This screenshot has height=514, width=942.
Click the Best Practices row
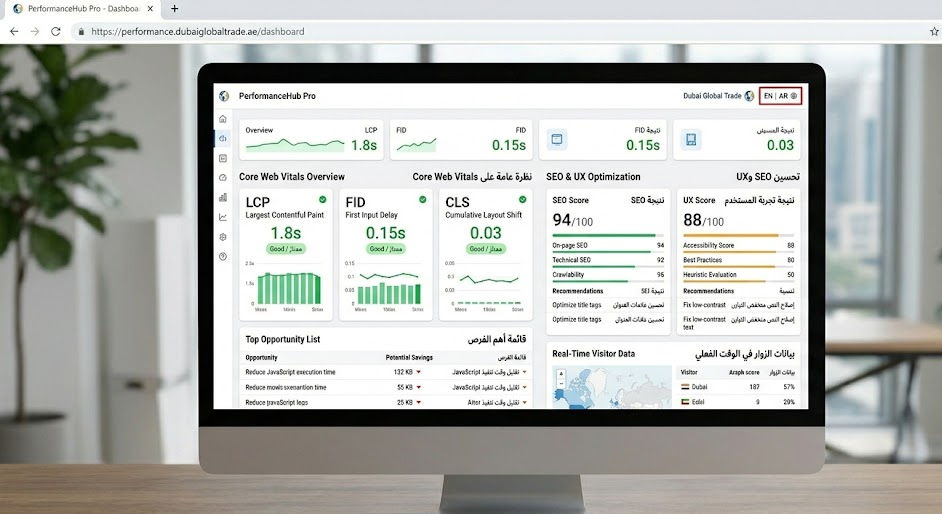(x=738, y=260)
